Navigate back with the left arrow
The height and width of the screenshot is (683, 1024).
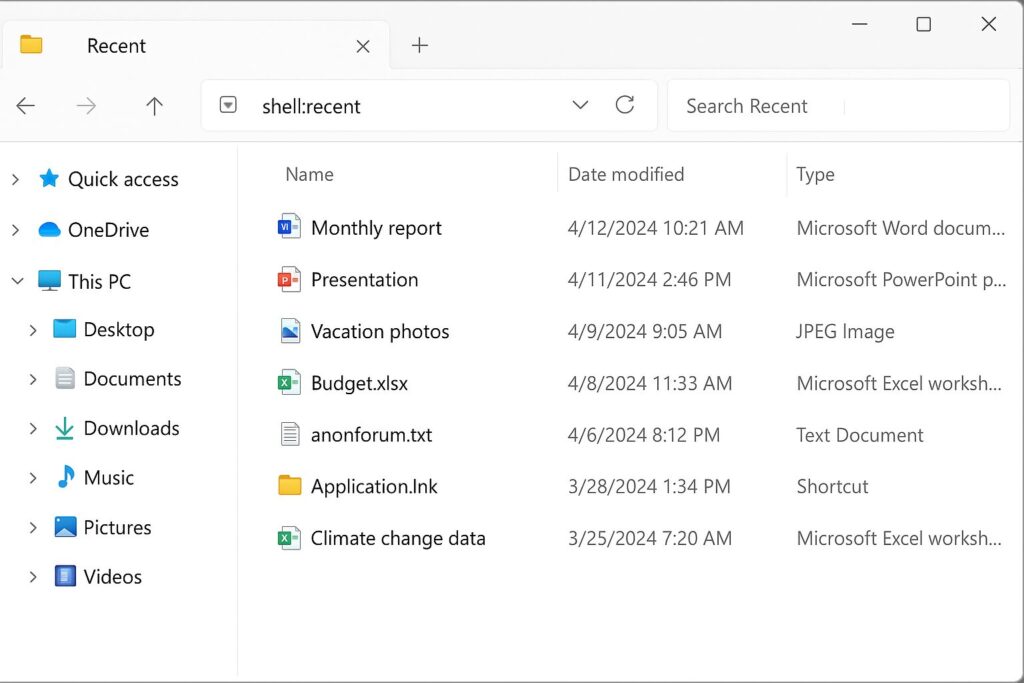pos(26,106)
